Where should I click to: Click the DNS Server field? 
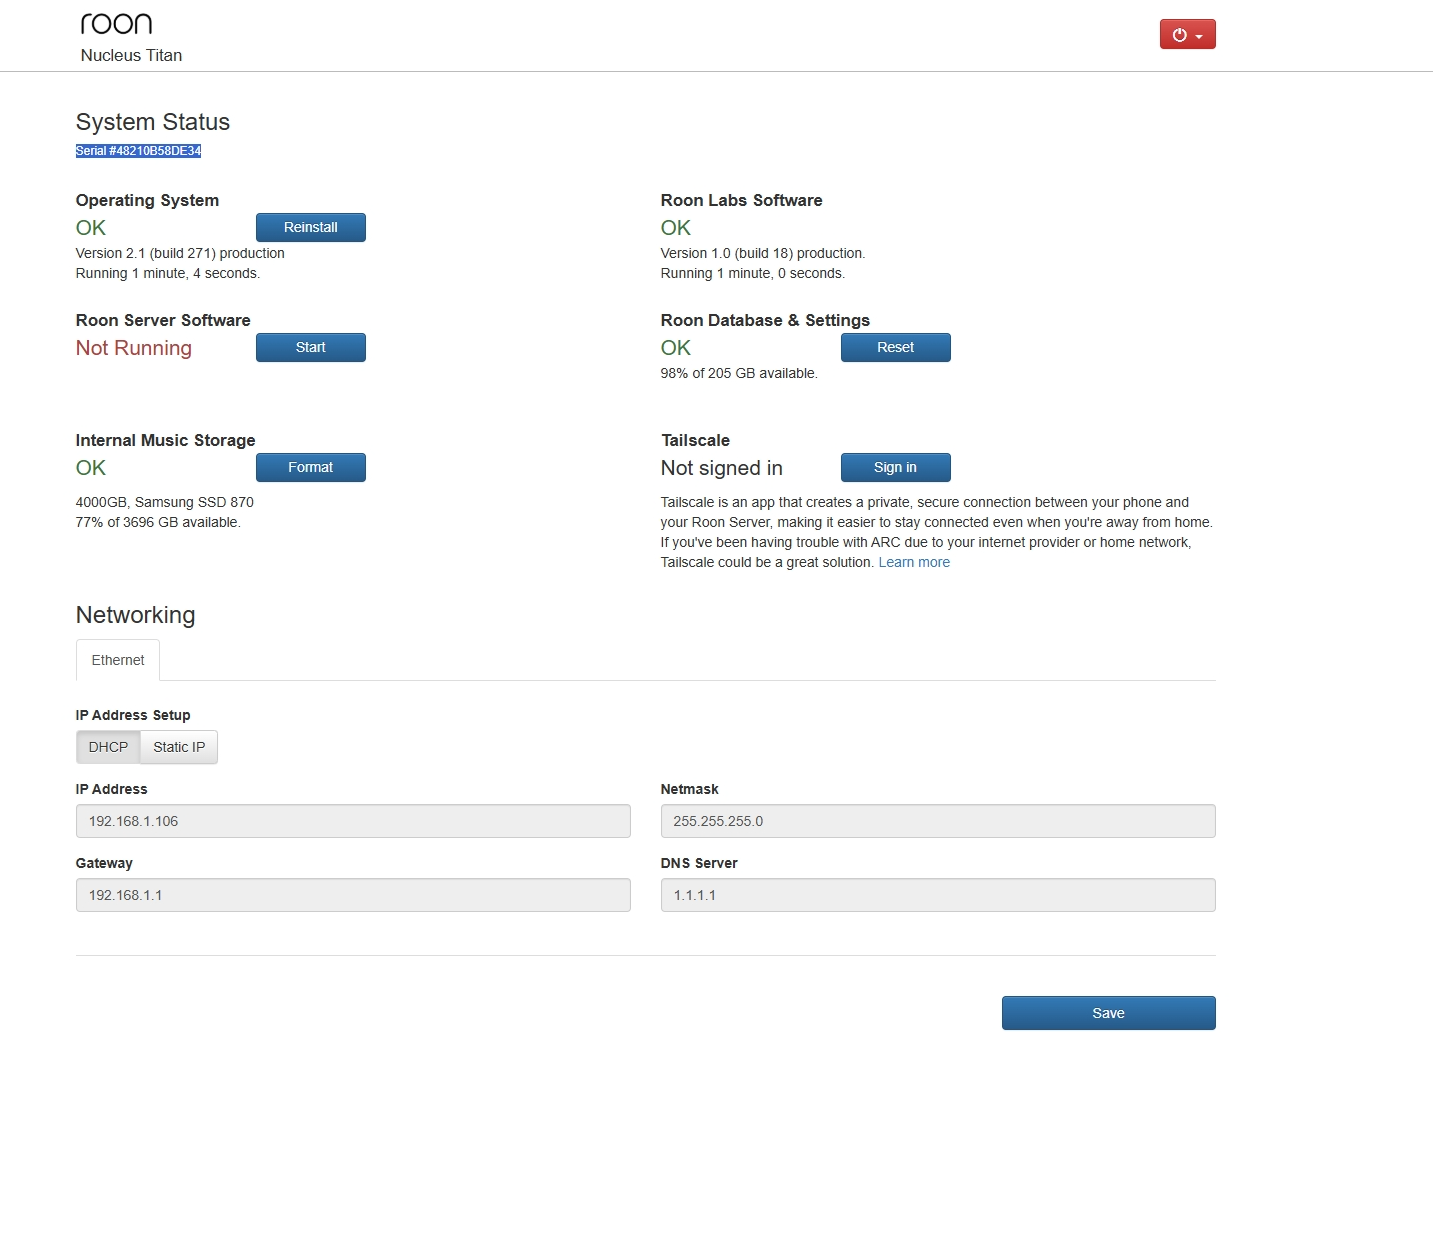click(x=938, y=895)
